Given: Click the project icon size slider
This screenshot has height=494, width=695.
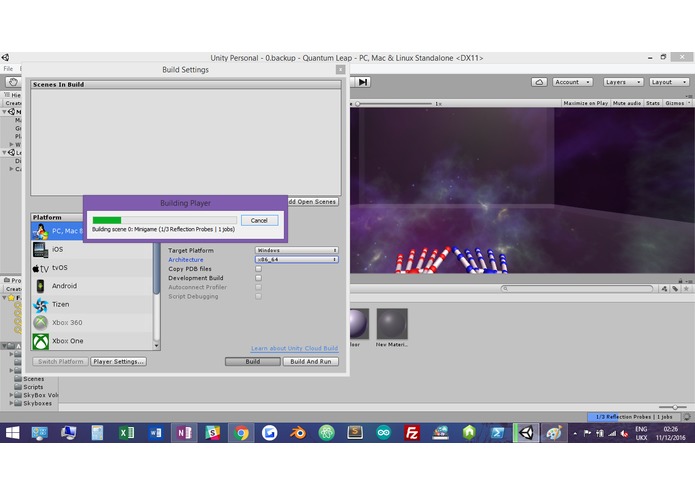Looking at the screenshot, I should (x=673, y=407).
